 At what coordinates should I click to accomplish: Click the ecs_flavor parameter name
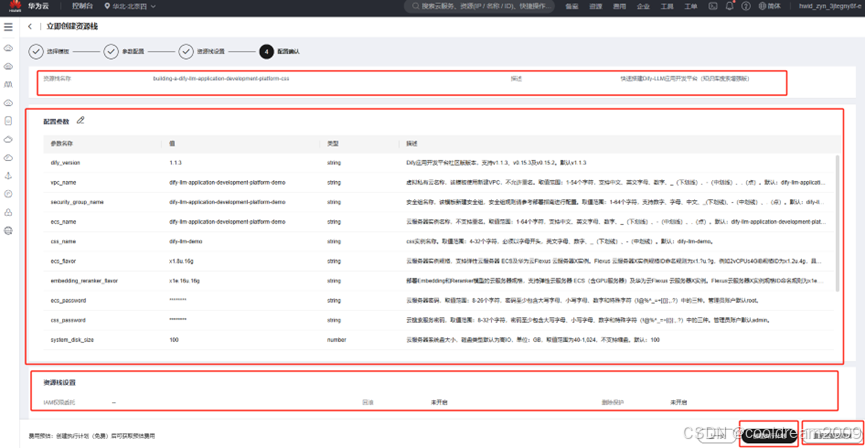tap(61, 261)
